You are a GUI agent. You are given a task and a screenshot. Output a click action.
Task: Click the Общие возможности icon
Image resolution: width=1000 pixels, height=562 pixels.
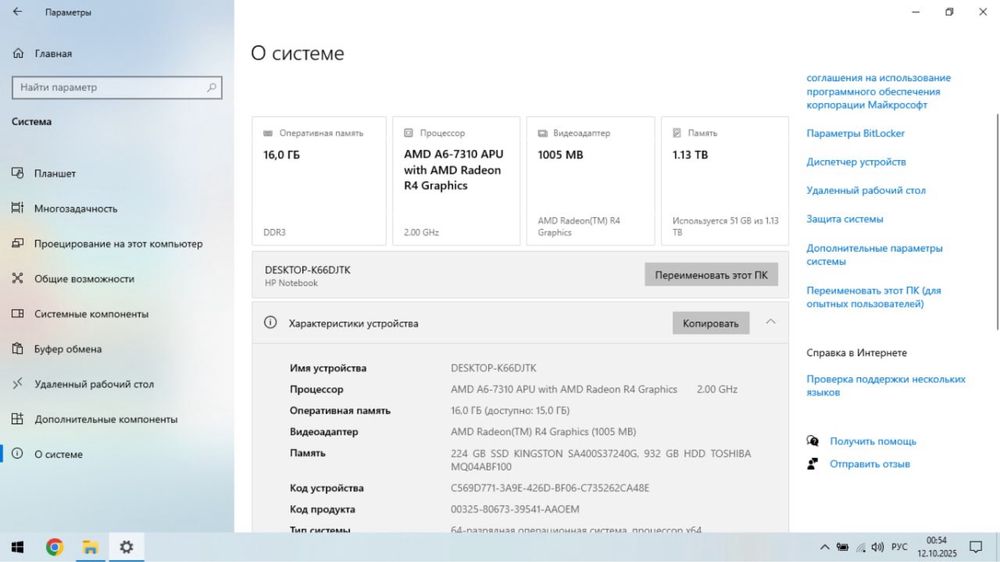click(17, 278)
